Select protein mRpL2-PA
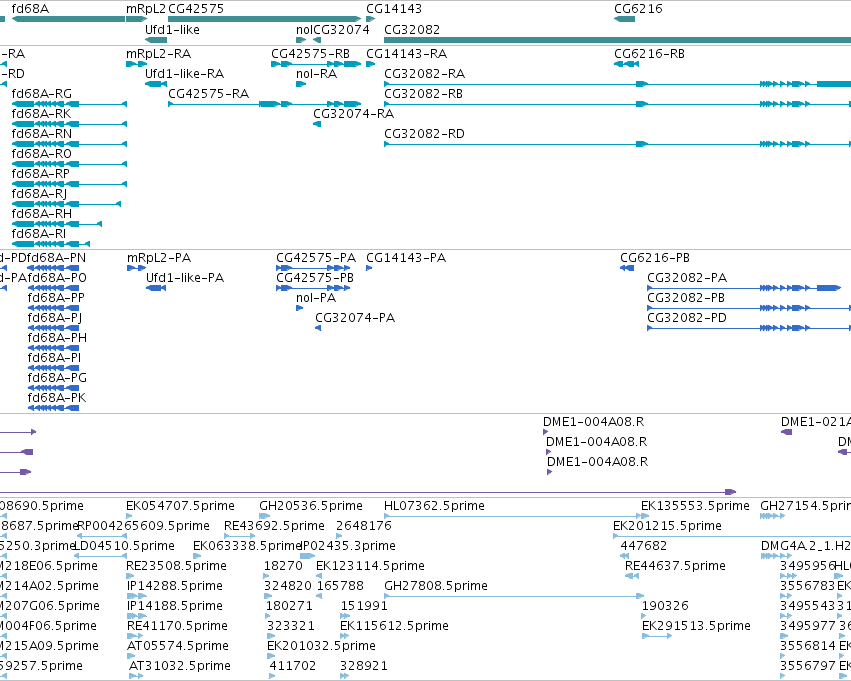This screenshot has height=681, width=851. [137, 268]
